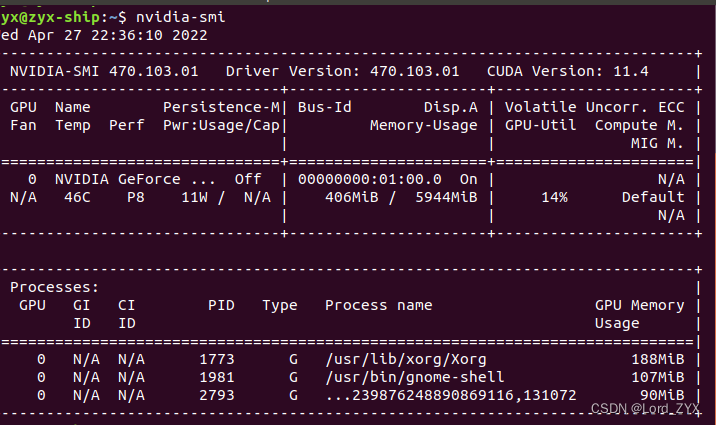Screen dimensions: 716x425
Task: Click the '5944MiB' total memory value
Action: (446, 197)
